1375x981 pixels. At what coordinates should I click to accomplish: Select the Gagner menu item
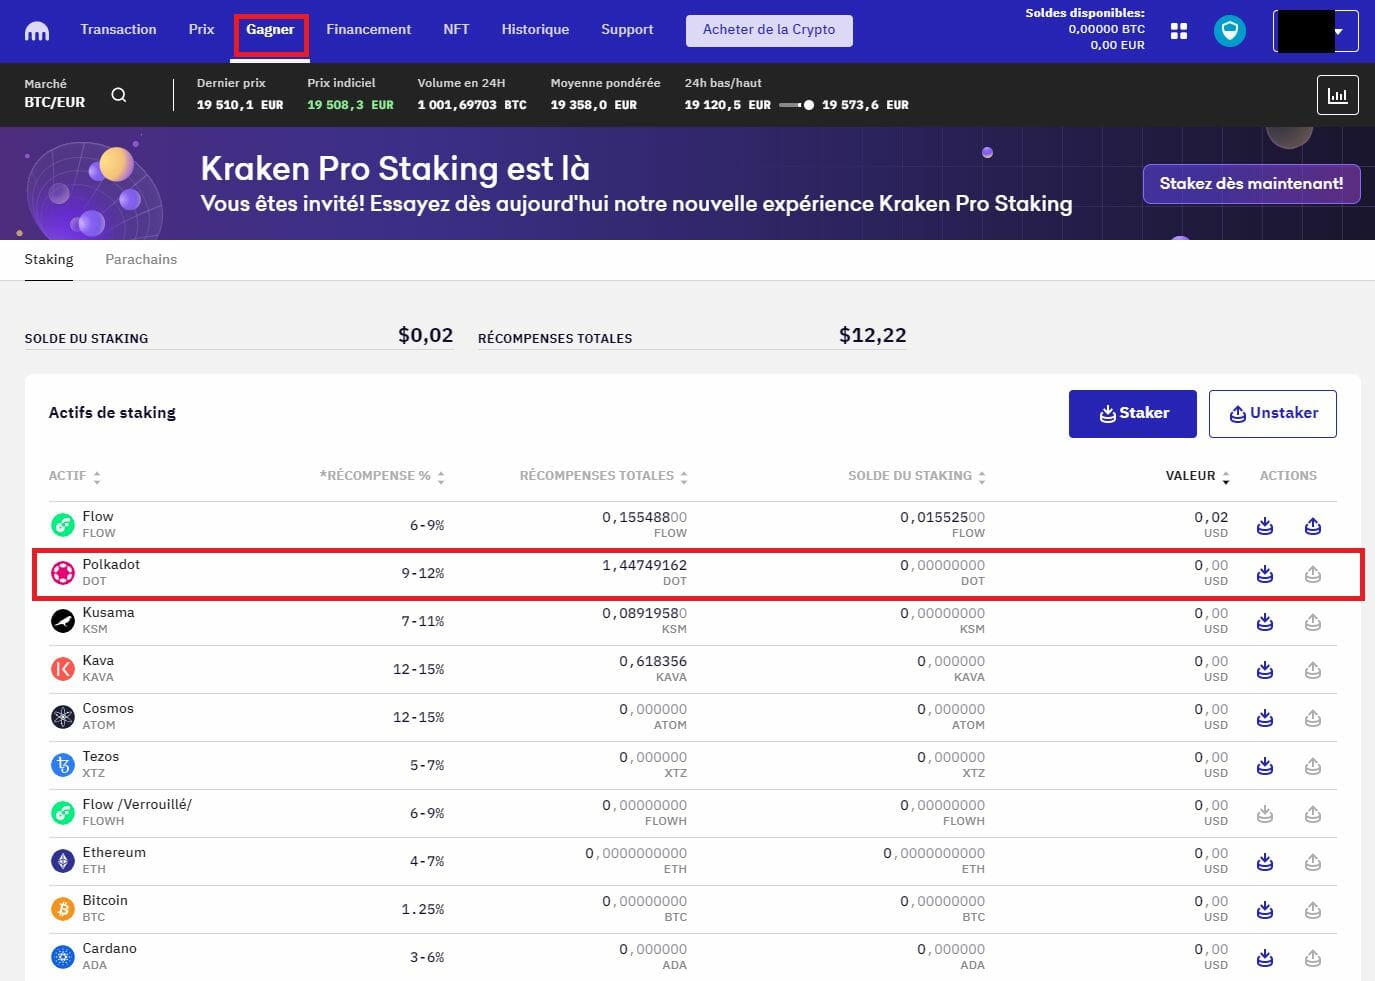pyautogui.click(x=270, y=30)
